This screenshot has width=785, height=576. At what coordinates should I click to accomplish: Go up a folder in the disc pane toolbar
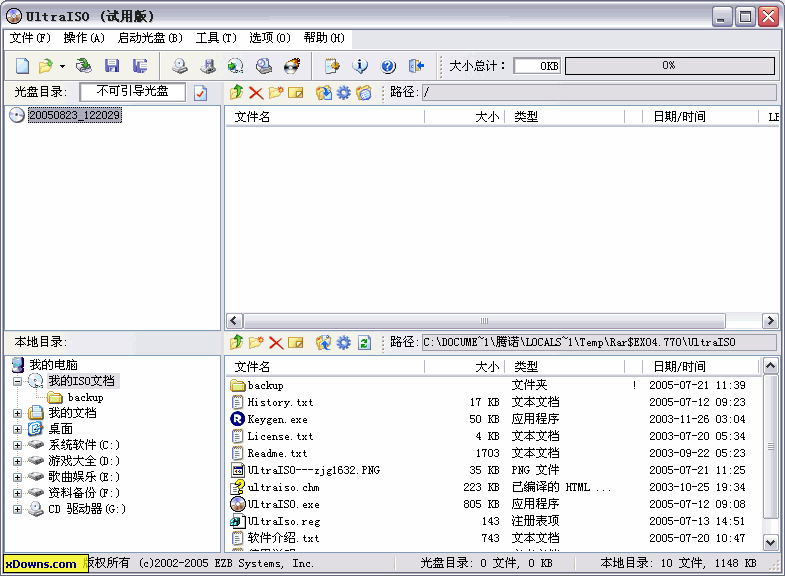237,92
